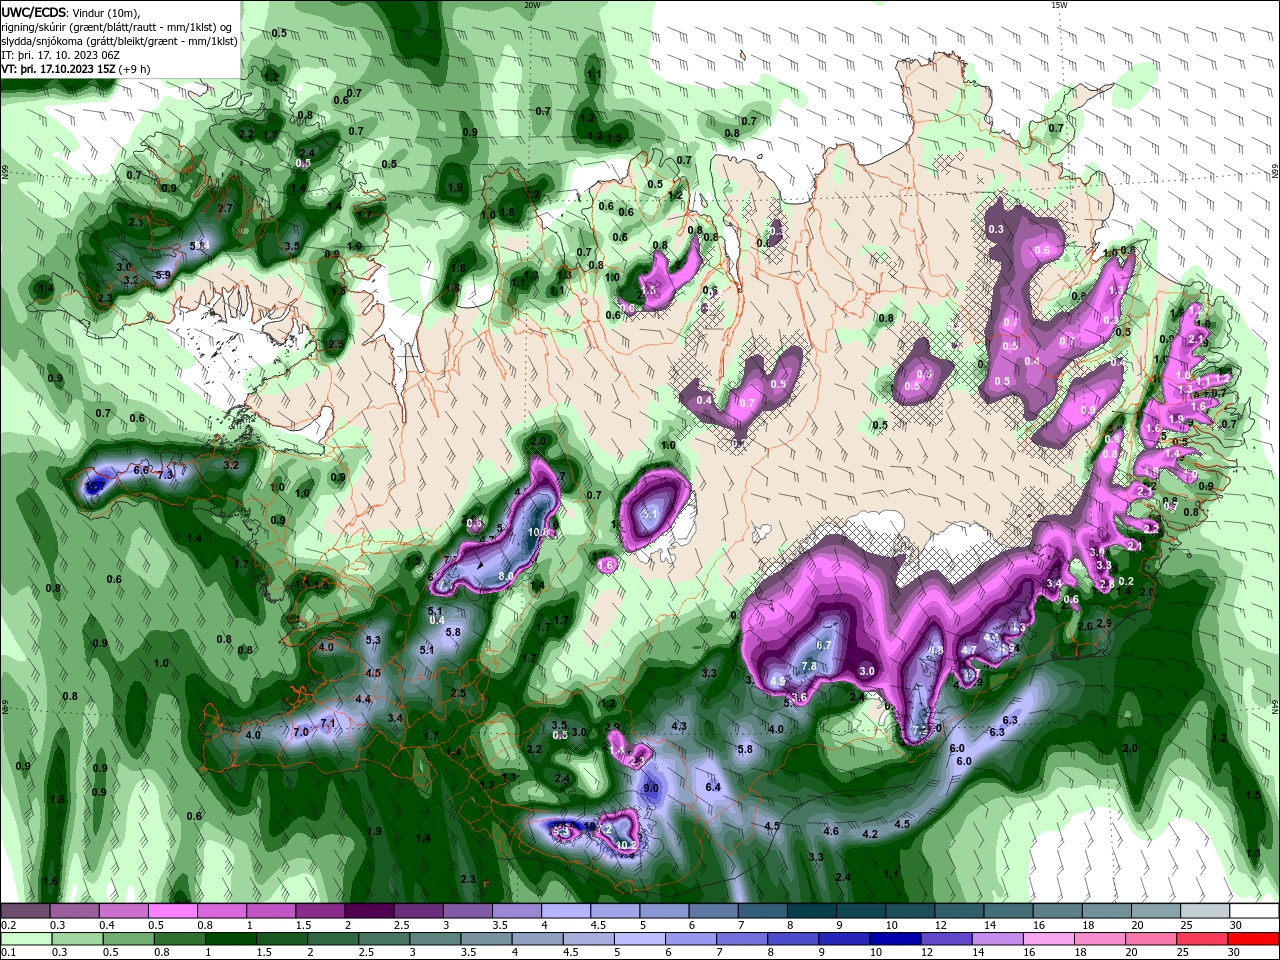This screenshot has width=1280, height=960.
Task: Click the 8.0 value on the map
Action: tap(506, 576)
